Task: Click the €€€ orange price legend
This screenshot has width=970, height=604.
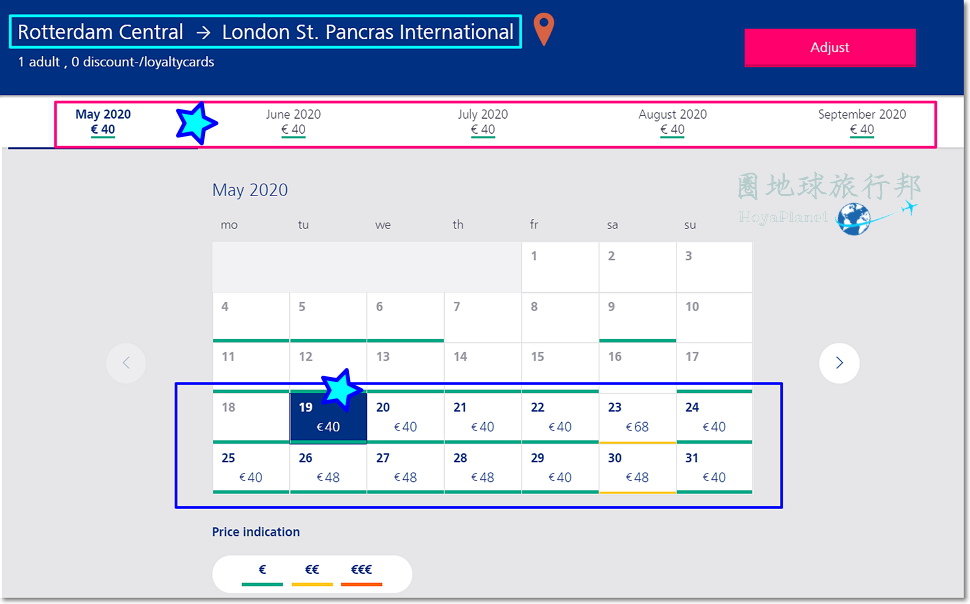Action: coord(361,574)
